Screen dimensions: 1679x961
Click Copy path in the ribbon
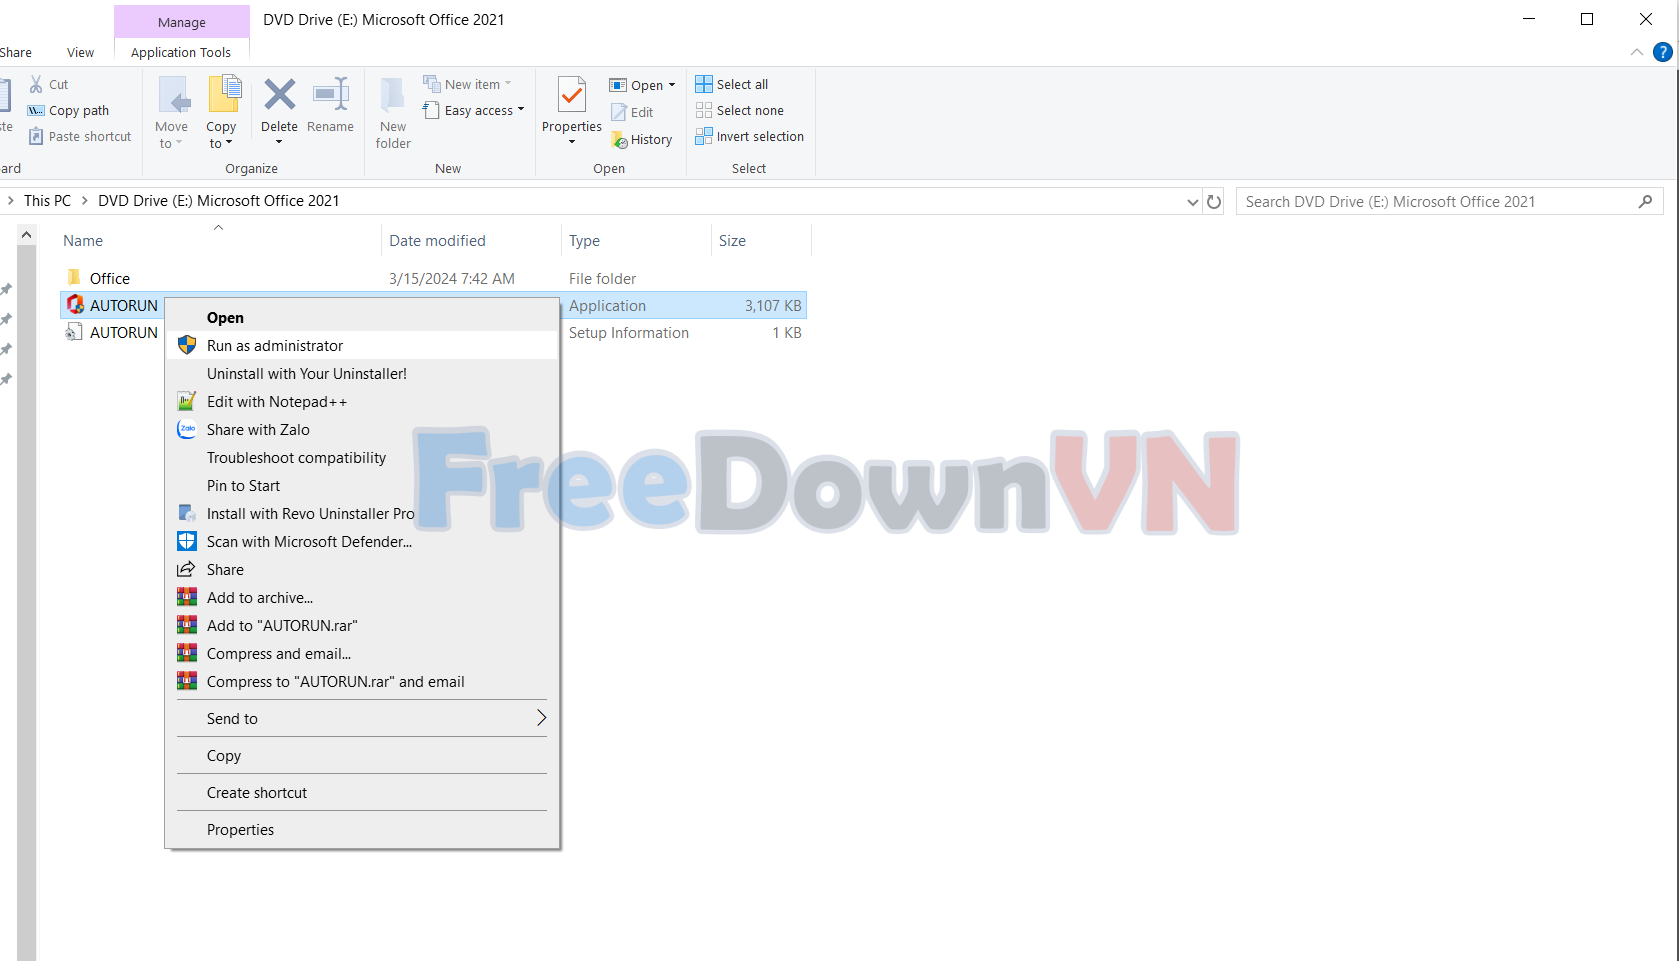pyautogui.click(x=78, y=111)
